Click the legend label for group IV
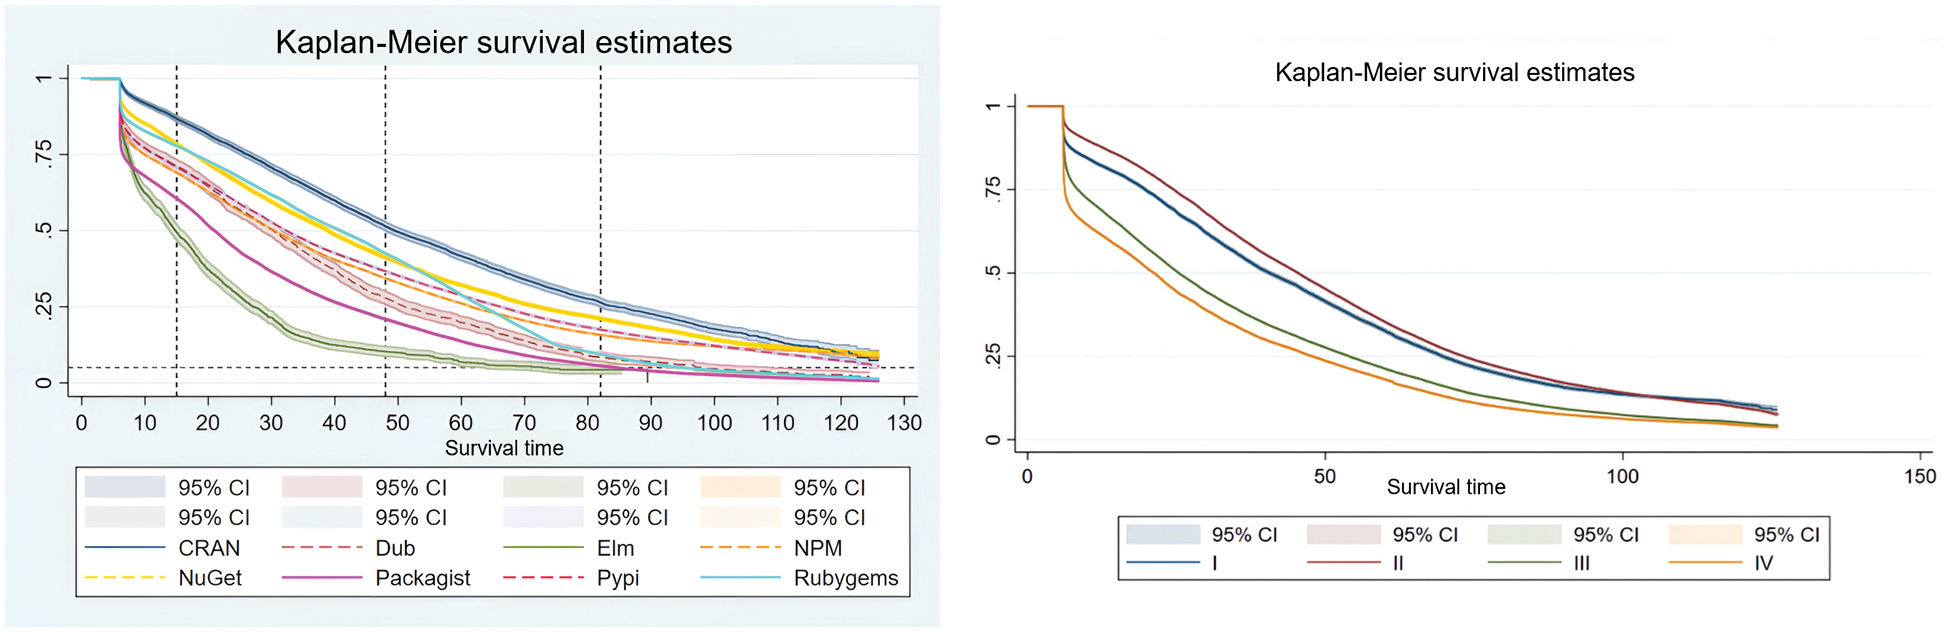1945x632 pixels. [1763, 563]
